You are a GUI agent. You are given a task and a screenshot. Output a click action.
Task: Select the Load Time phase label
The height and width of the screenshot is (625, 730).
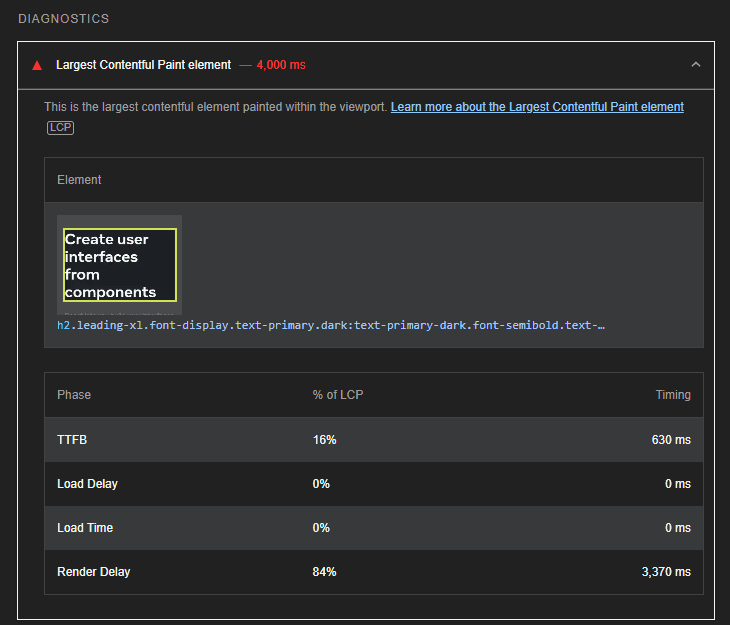pyautogui.click(x=85, y=528)
